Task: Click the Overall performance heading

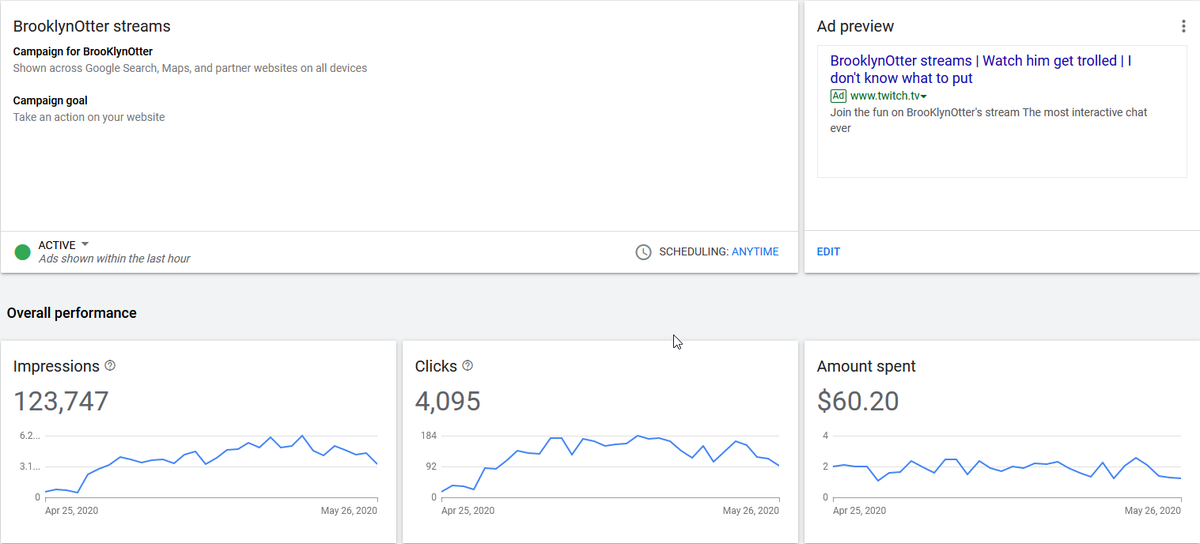Action: point(71,313)
